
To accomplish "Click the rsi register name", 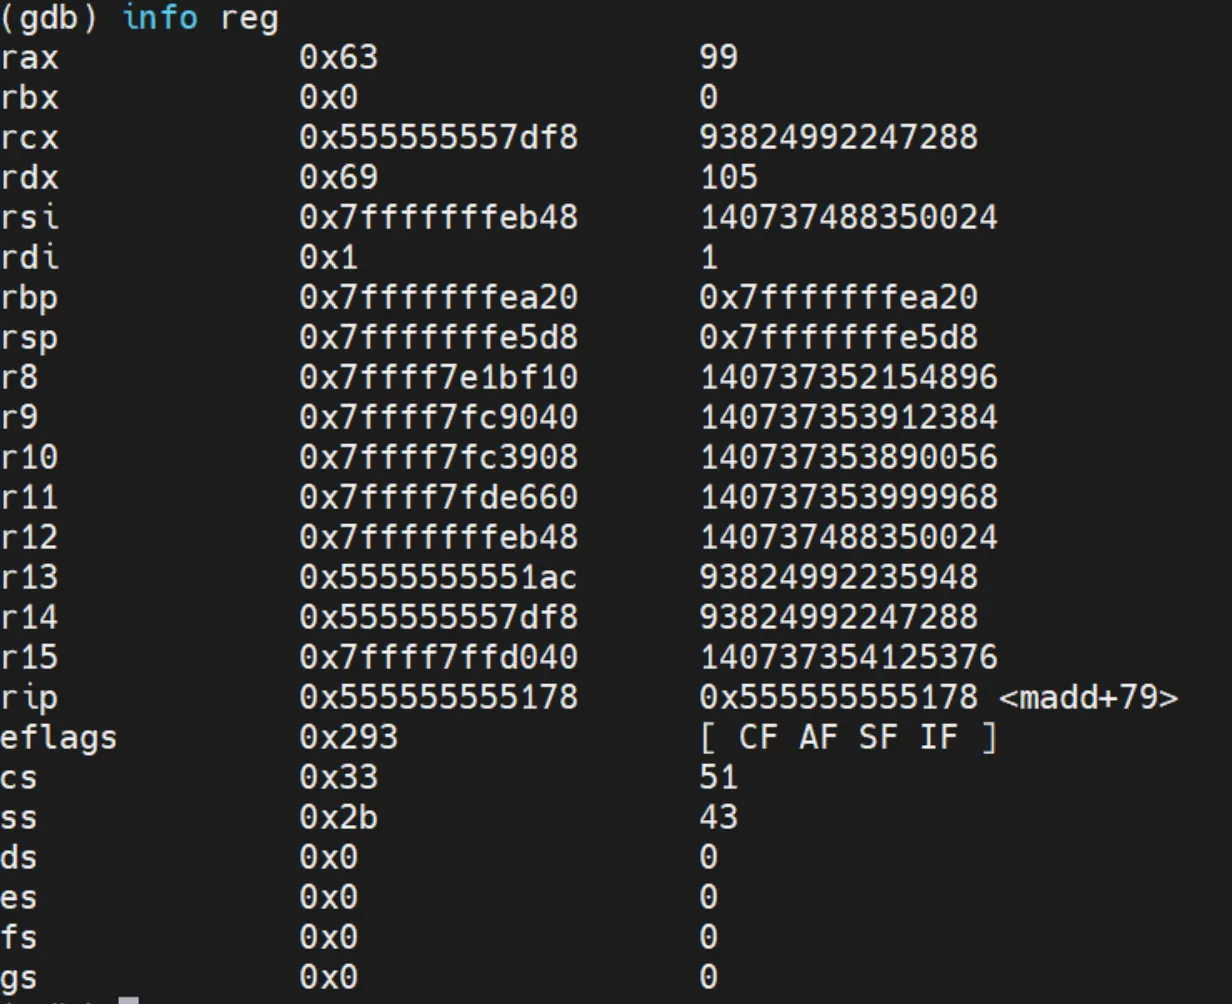I will 29,218.
